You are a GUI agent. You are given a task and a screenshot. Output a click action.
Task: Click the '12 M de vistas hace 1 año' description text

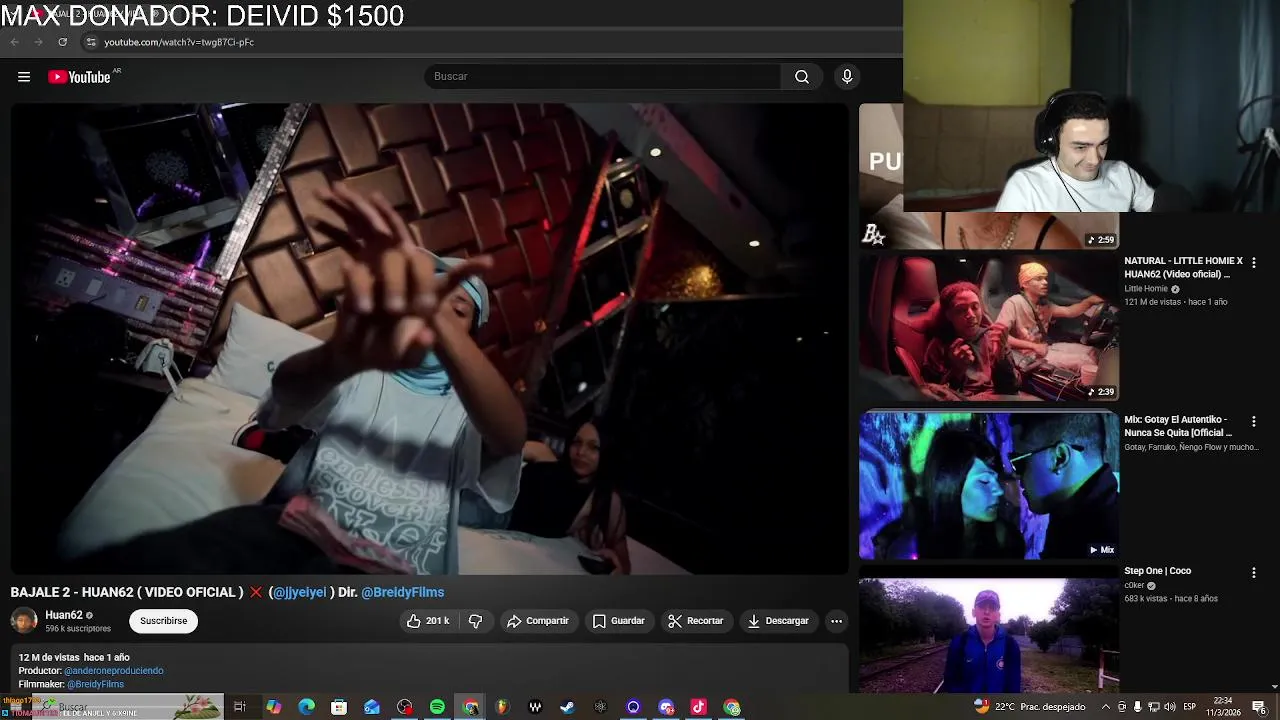click(74, 657)
